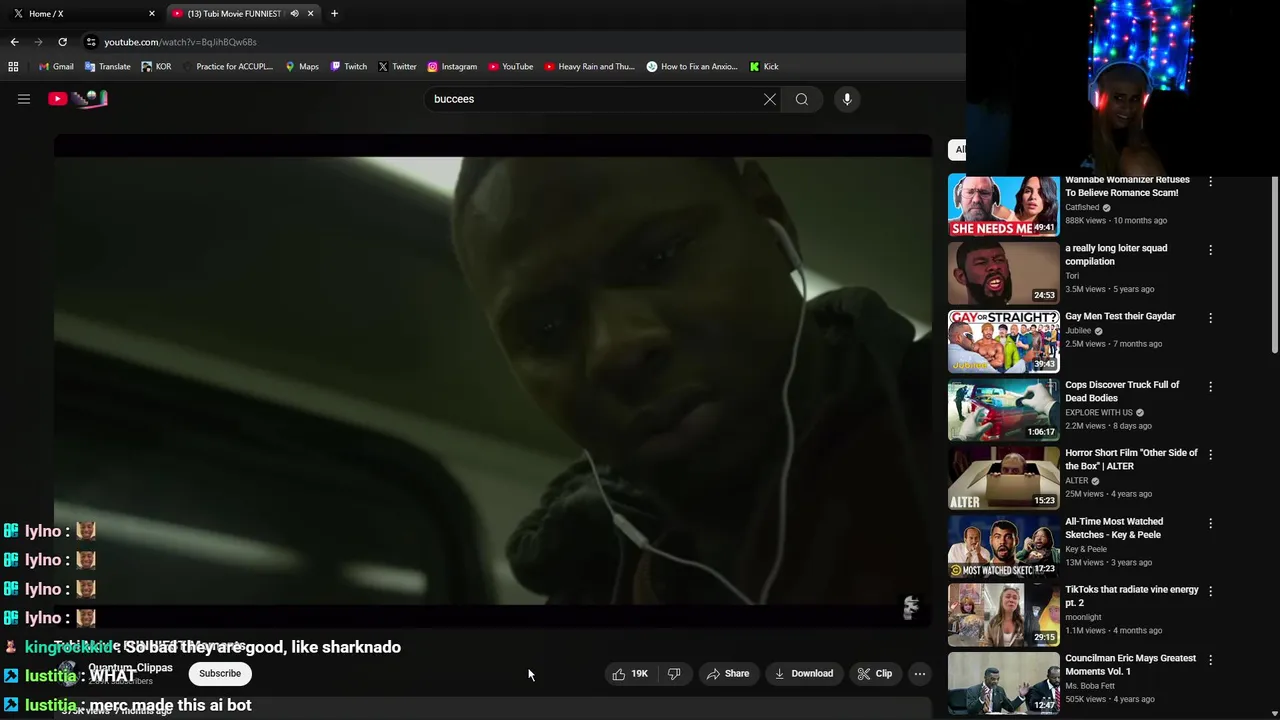Image resolution: width=1280 pixels, height=720 pixels.
Task: Close the Tubi Movie YouTube tab
Action: tap(310, 13)
